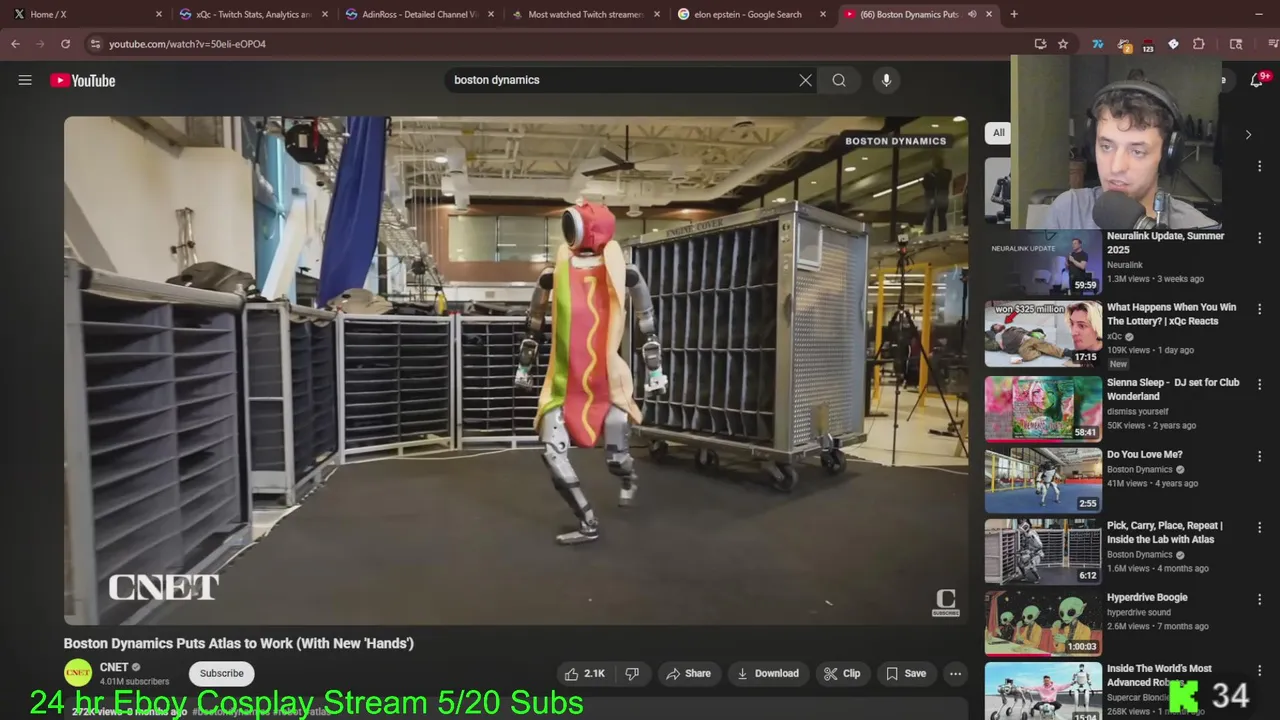This screenshot has width=1280, height=720.
Task: Open options for Pick, Carry, Place, Repeat
Action: coord(1260,527)
